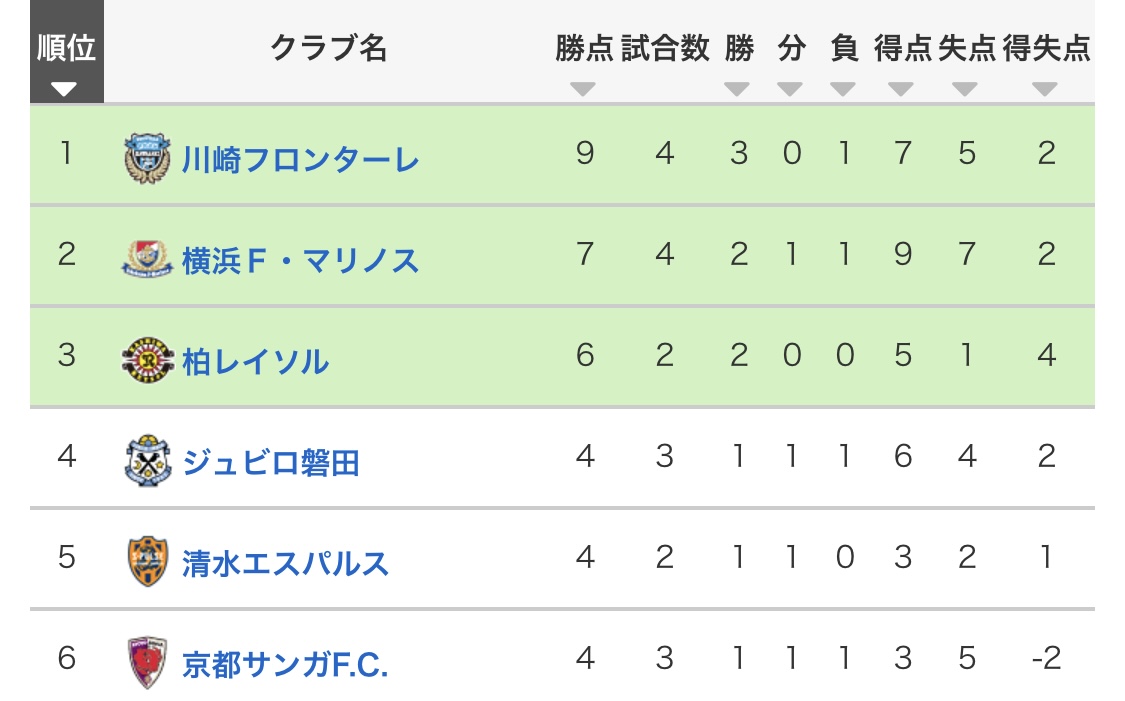Sort by 得失点 goal difference arrow
This screenshot has height=701, width=1125.
[x=1045, y=90]
